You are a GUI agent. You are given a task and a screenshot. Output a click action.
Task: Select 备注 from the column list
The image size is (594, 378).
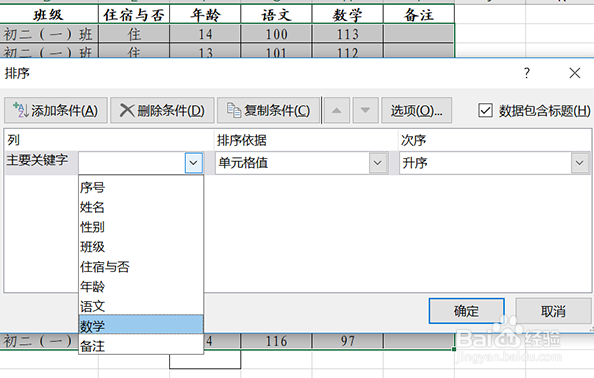click(141, 345)
